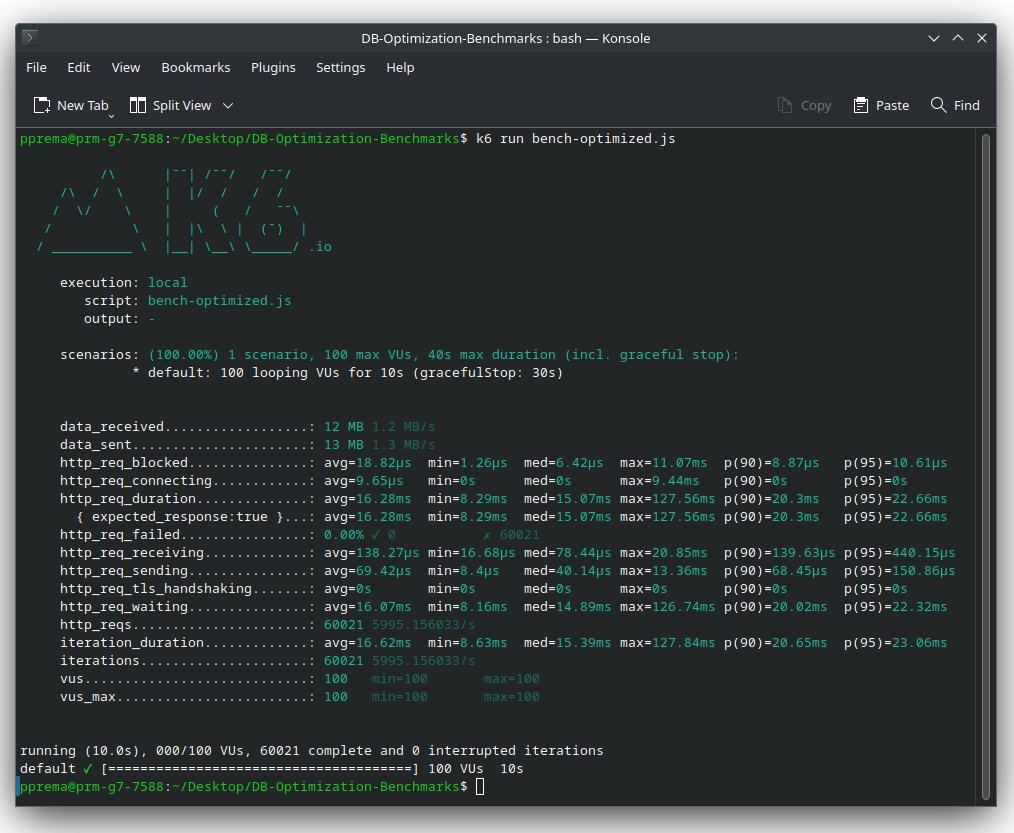Expand the Split View dropdown arrow
Viewport: 1014px width, 833px height.
(x=228, y=105)
